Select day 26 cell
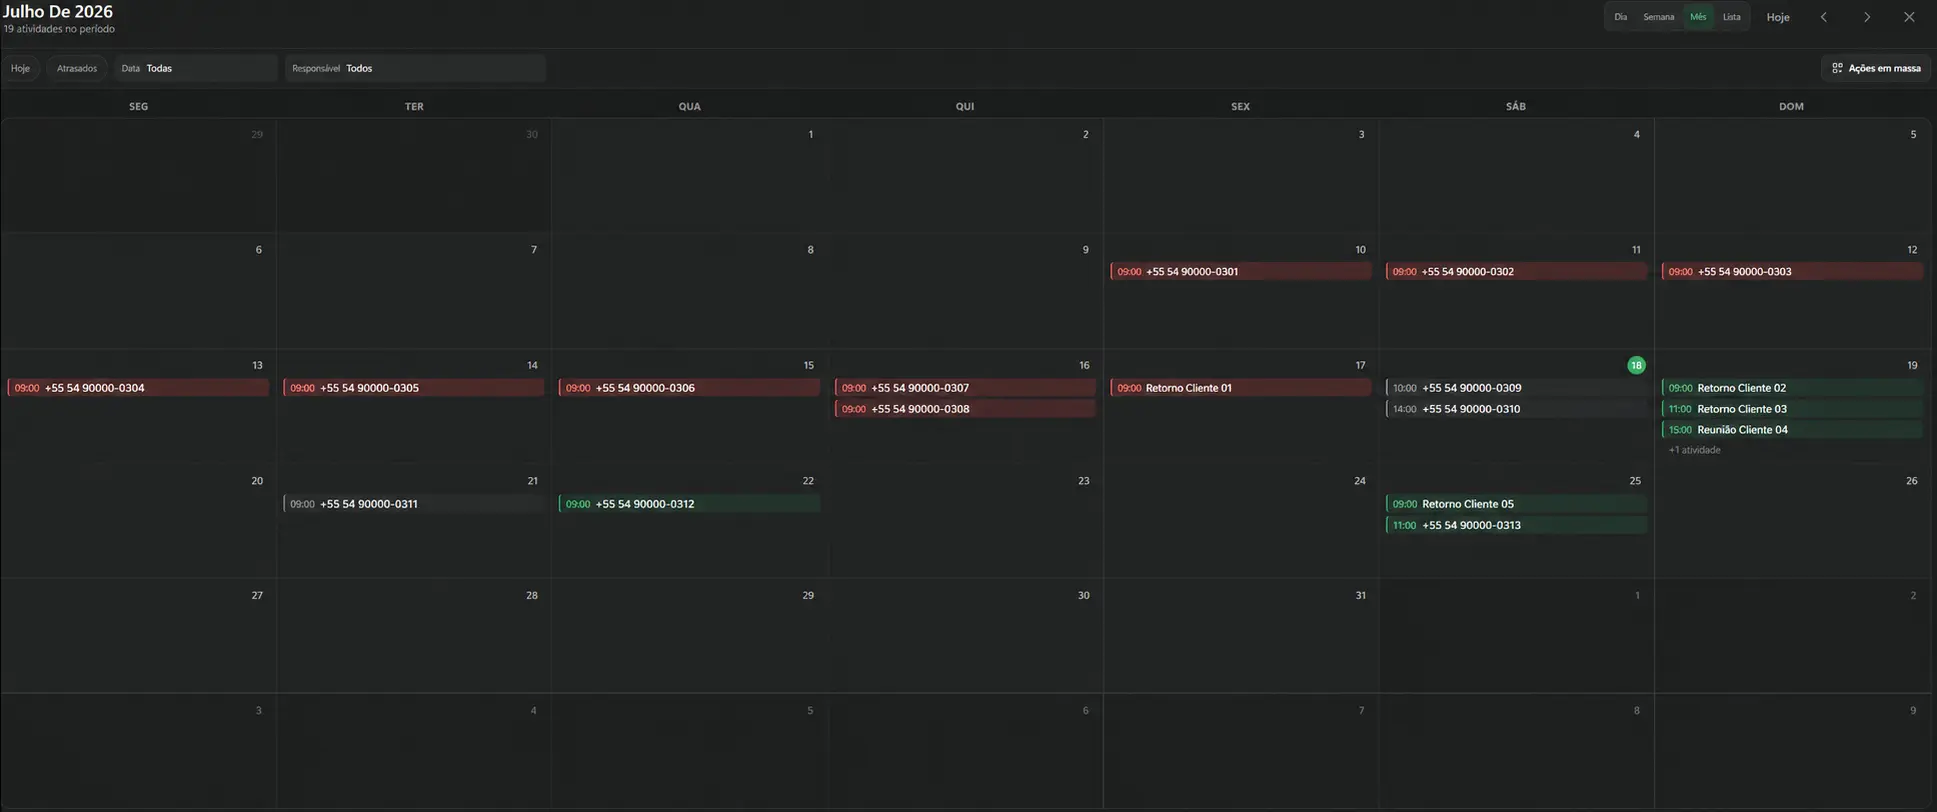The image size is (1937, 812). pos(1793,521)
